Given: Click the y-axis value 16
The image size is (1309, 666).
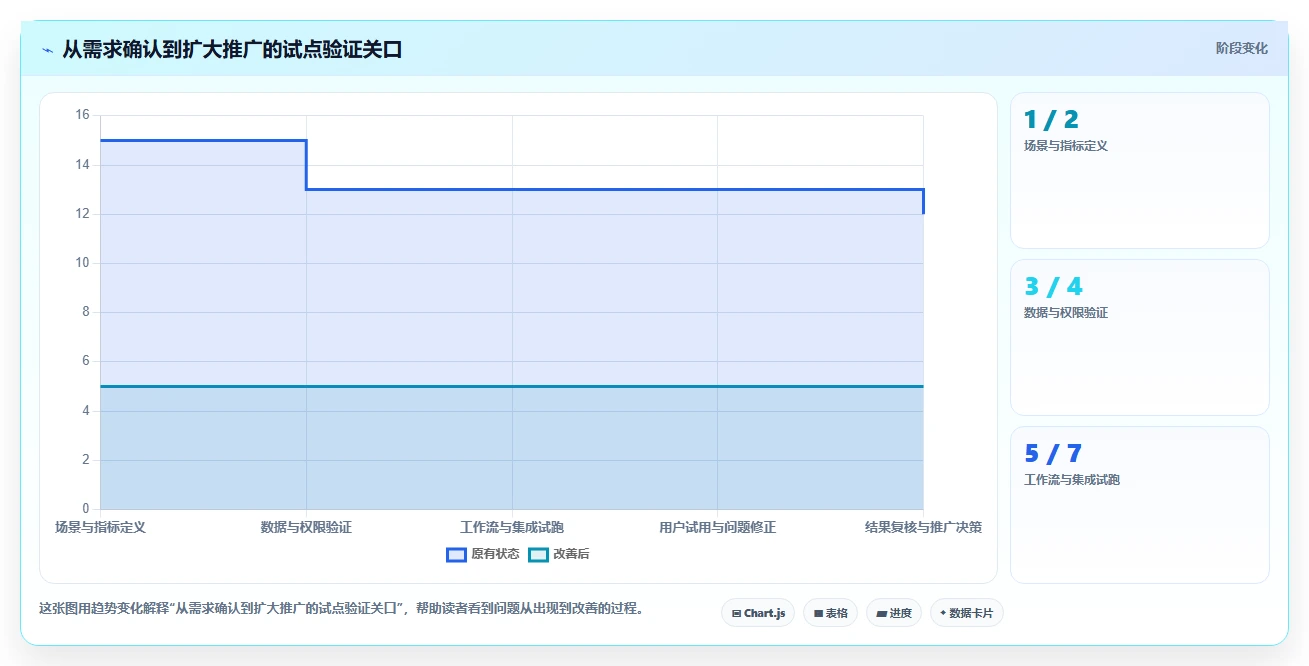Looking at the screenshot, I should [x=82, y=115].
